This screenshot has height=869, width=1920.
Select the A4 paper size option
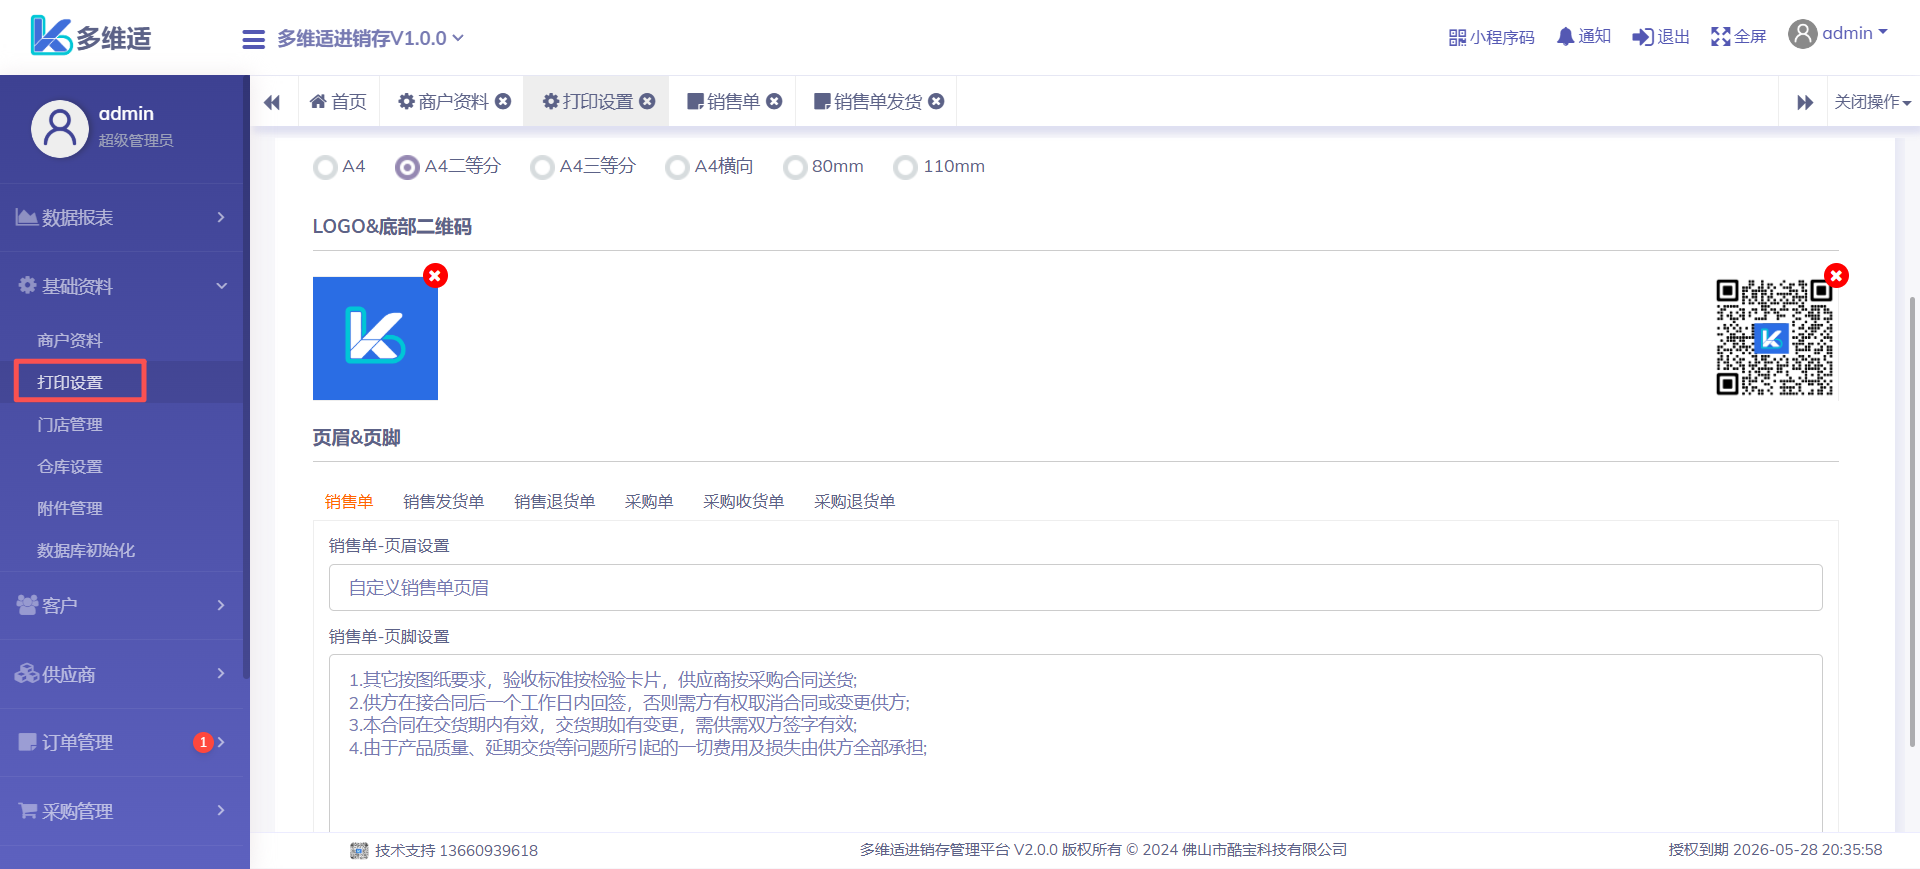point(325,167)
